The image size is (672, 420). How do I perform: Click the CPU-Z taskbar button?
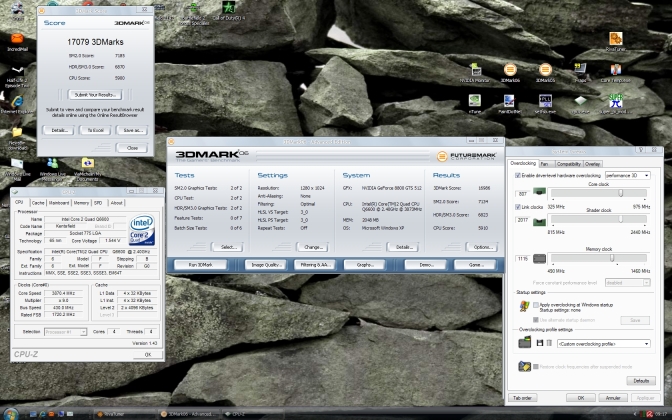254,414
